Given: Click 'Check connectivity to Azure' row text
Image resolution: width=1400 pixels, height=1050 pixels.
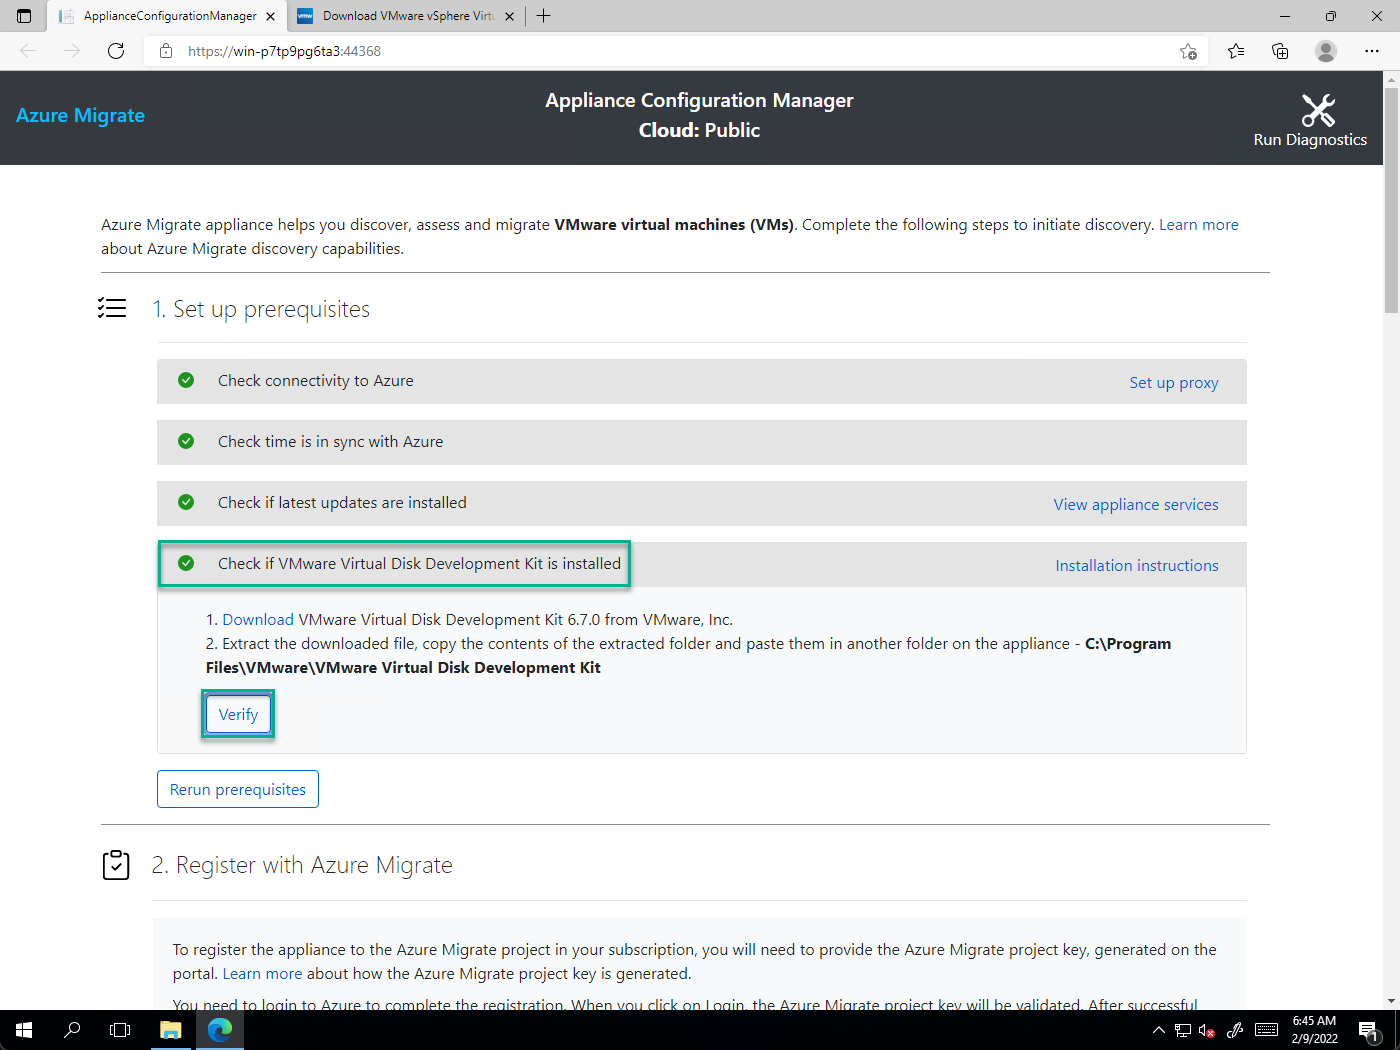Looking at the screenshot, I should pos(316,381).
